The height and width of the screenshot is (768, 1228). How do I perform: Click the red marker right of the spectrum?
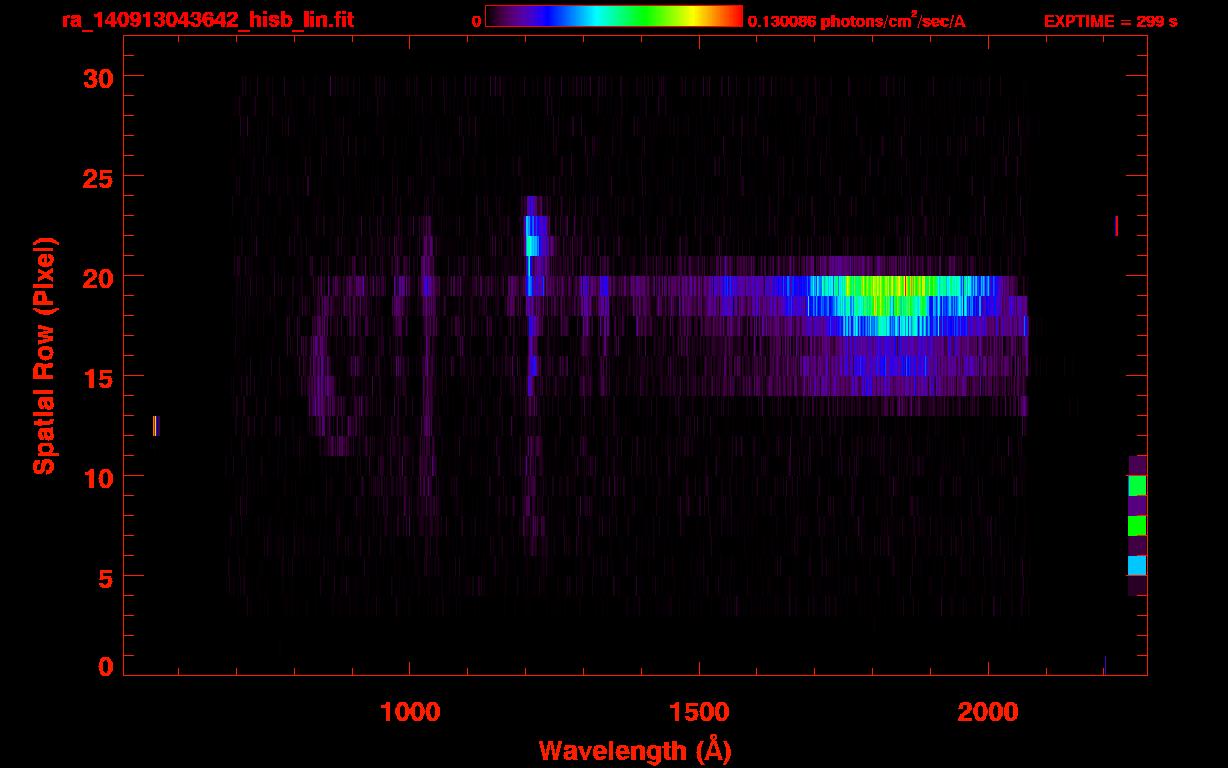coord(1116,226)
